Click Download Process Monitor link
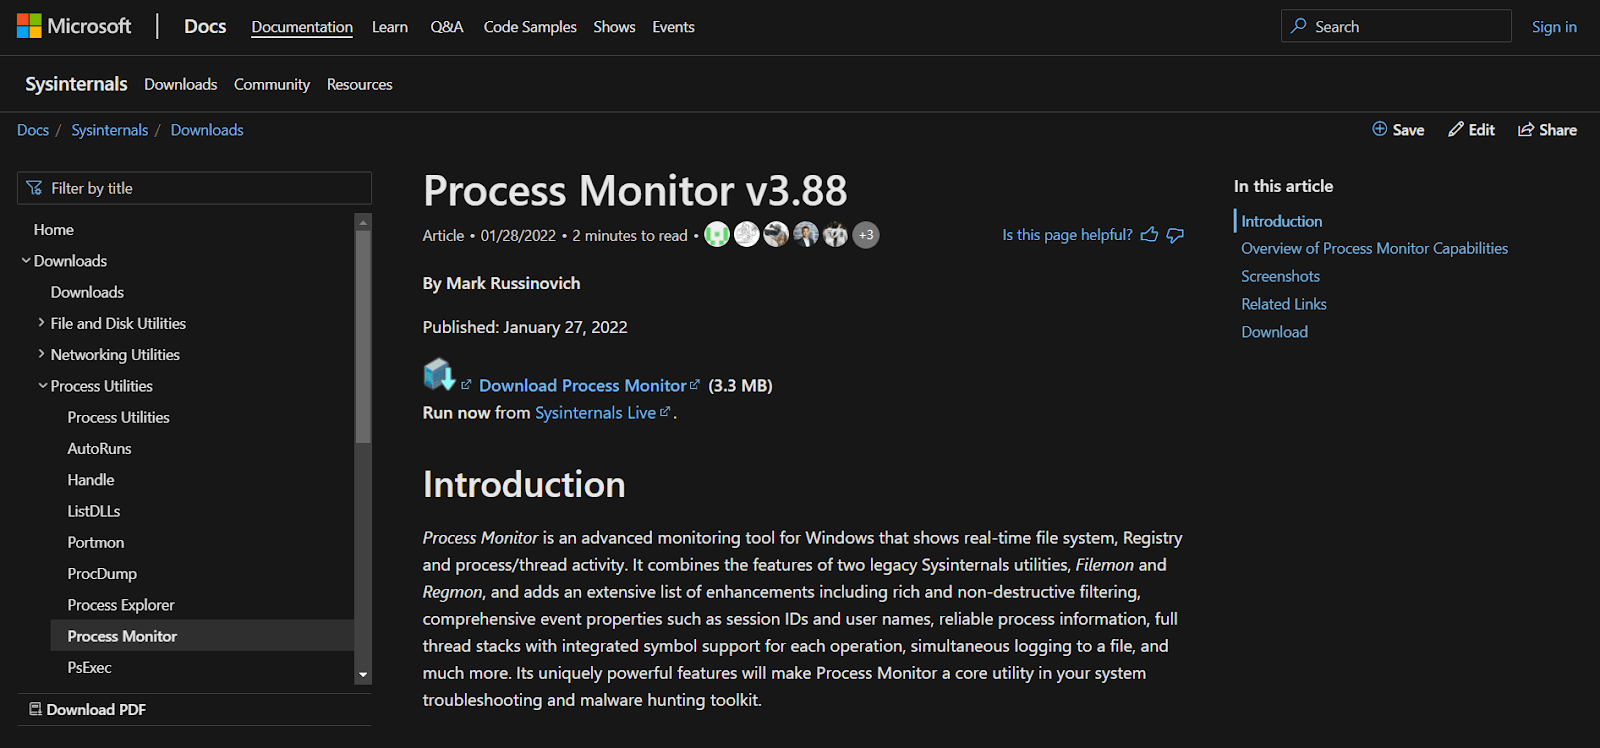Image resolution: width=1600 pixels, height=748 pixels. 582,385
